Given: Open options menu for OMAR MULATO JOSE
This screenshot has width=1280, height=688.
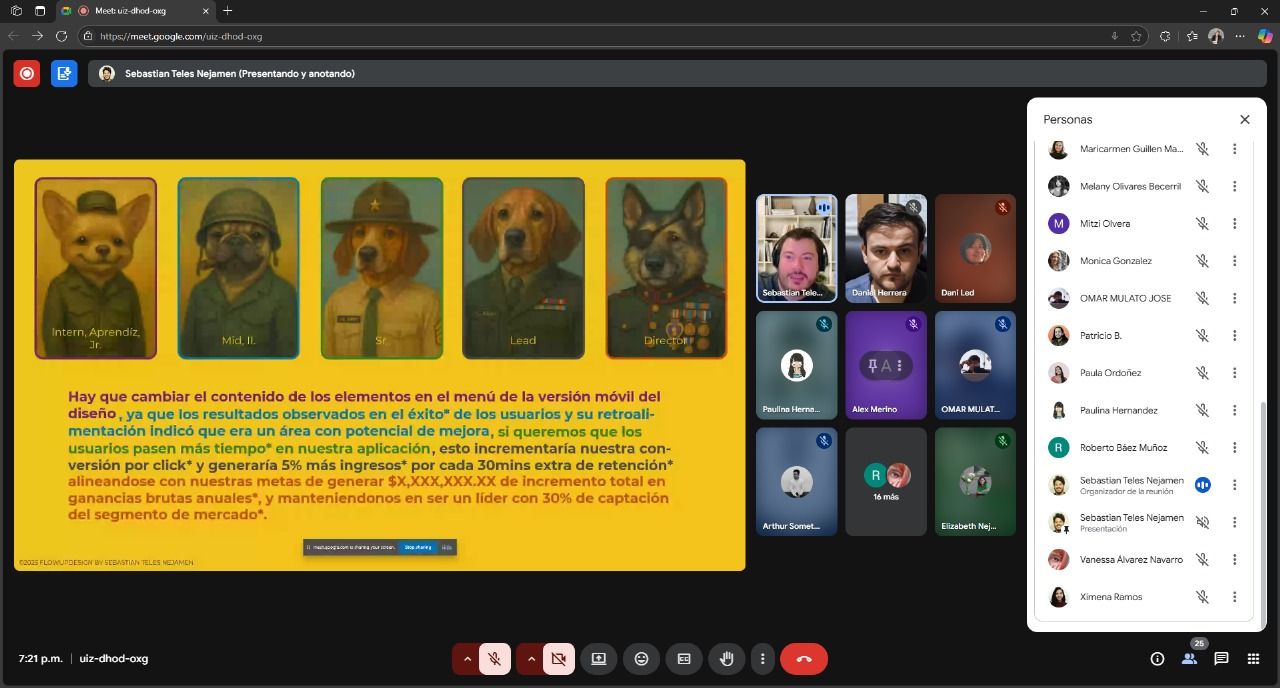Looking at the screenshot, I should pyautogui.click(x=1235, y=298).
